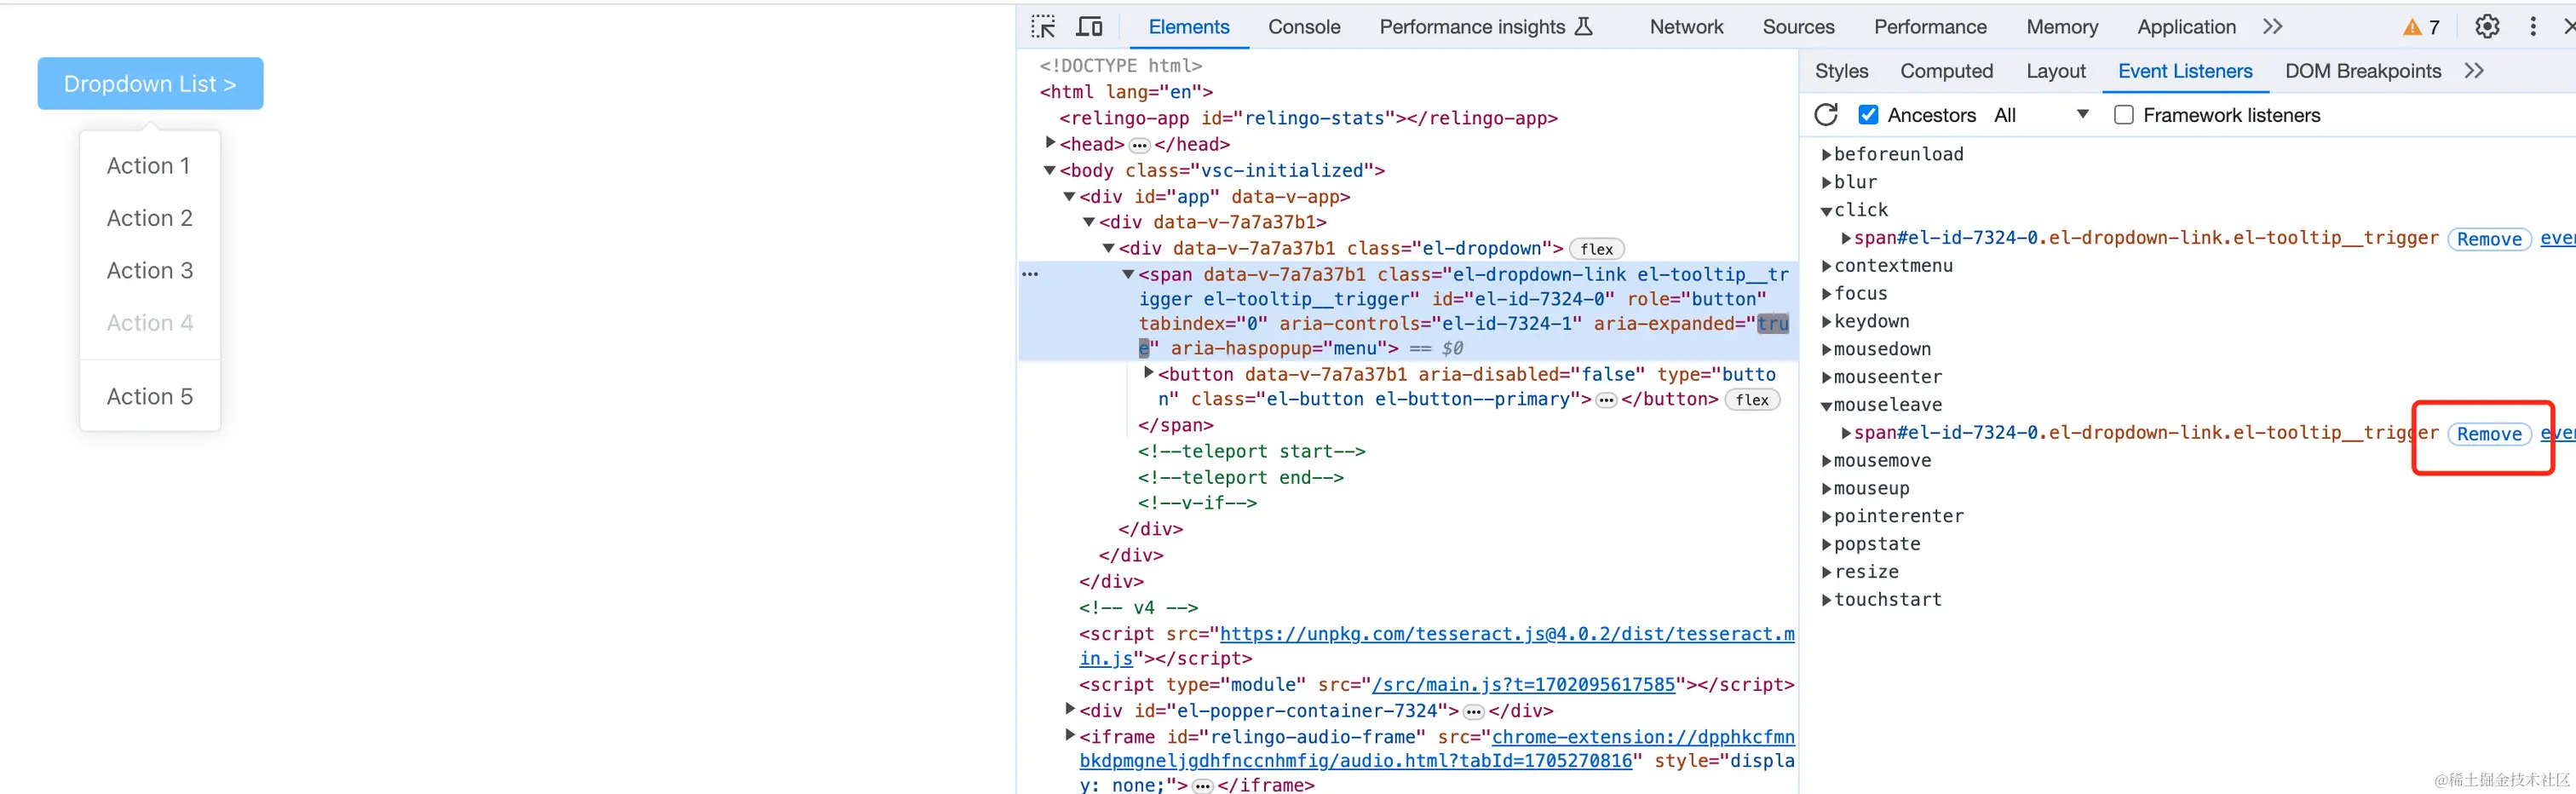The height and width of the screenshot is (794, 2576).
Task: Open DevTools settings gear
Action: point(2487,27)
